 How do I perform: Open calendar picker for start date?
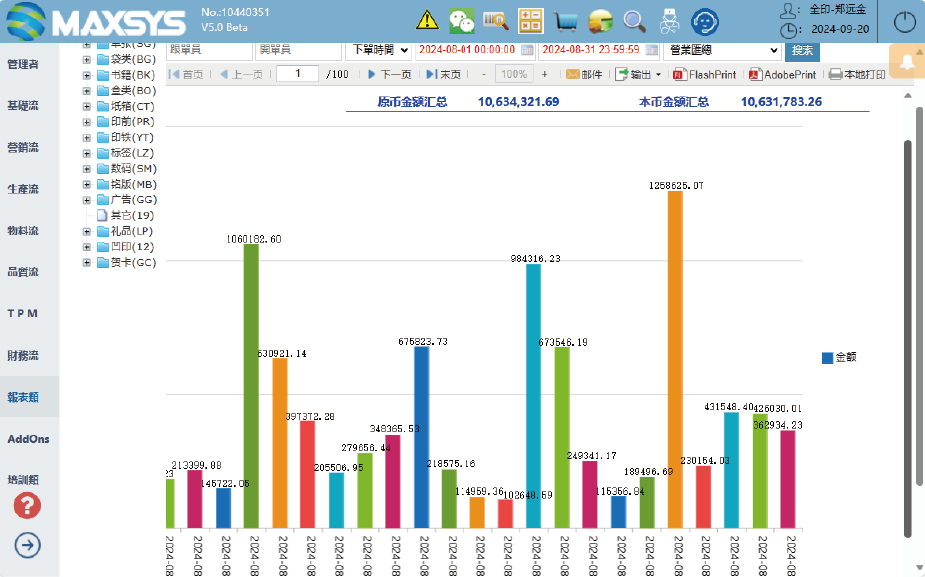pos(527,50)
